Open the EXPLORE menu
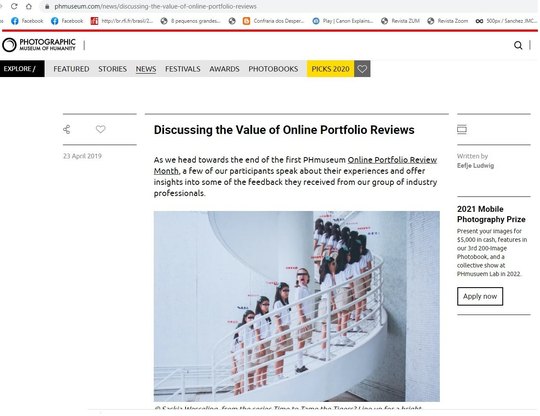Viewport: 540px width, 416px height. pyautogui.click(x=22, y=69)
